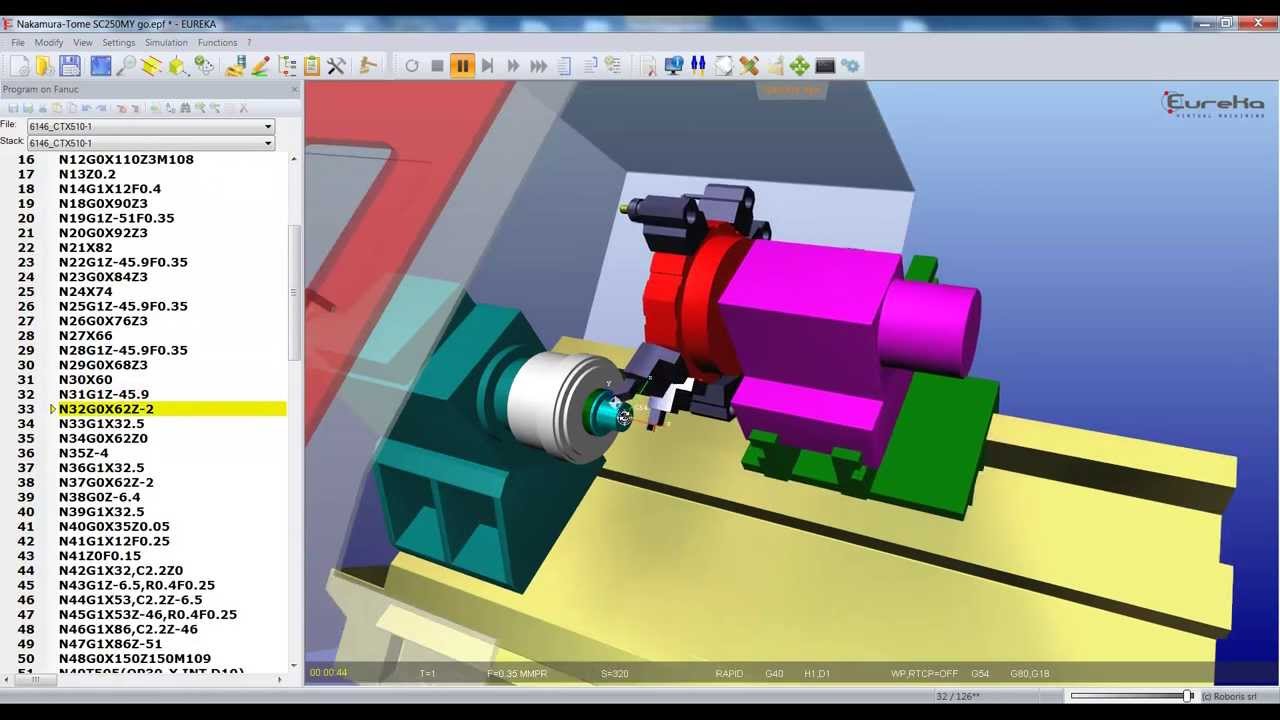Click the yellow section-plane box icon
1280x720 pixels.
click(x=152, y=66)
